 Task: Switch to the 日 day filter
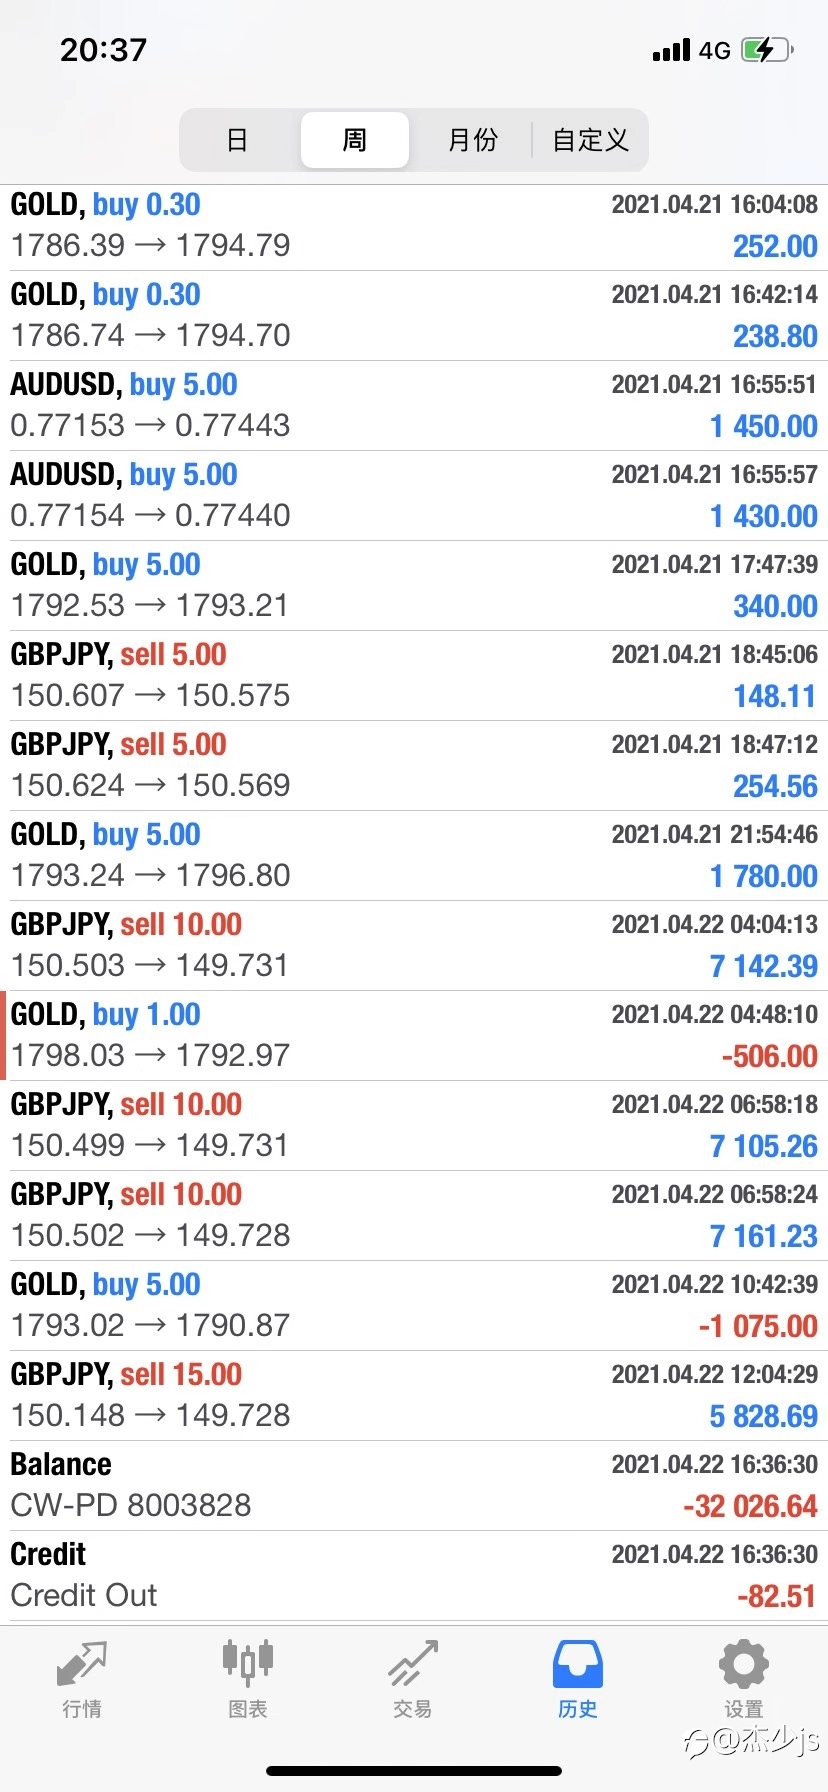tap(238, 140)
